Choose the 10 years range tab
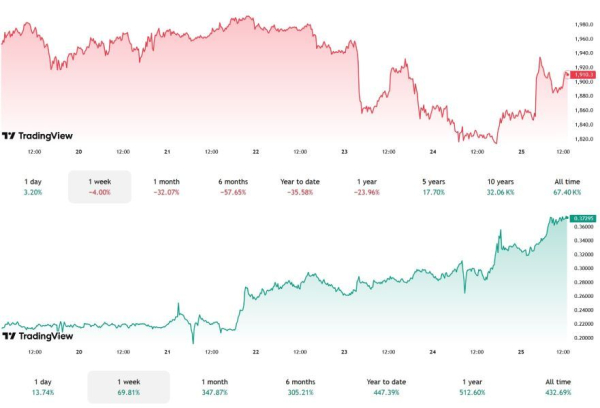Image resolution: width=600 pixels, height=408 pixels. (x=500, y=186)
